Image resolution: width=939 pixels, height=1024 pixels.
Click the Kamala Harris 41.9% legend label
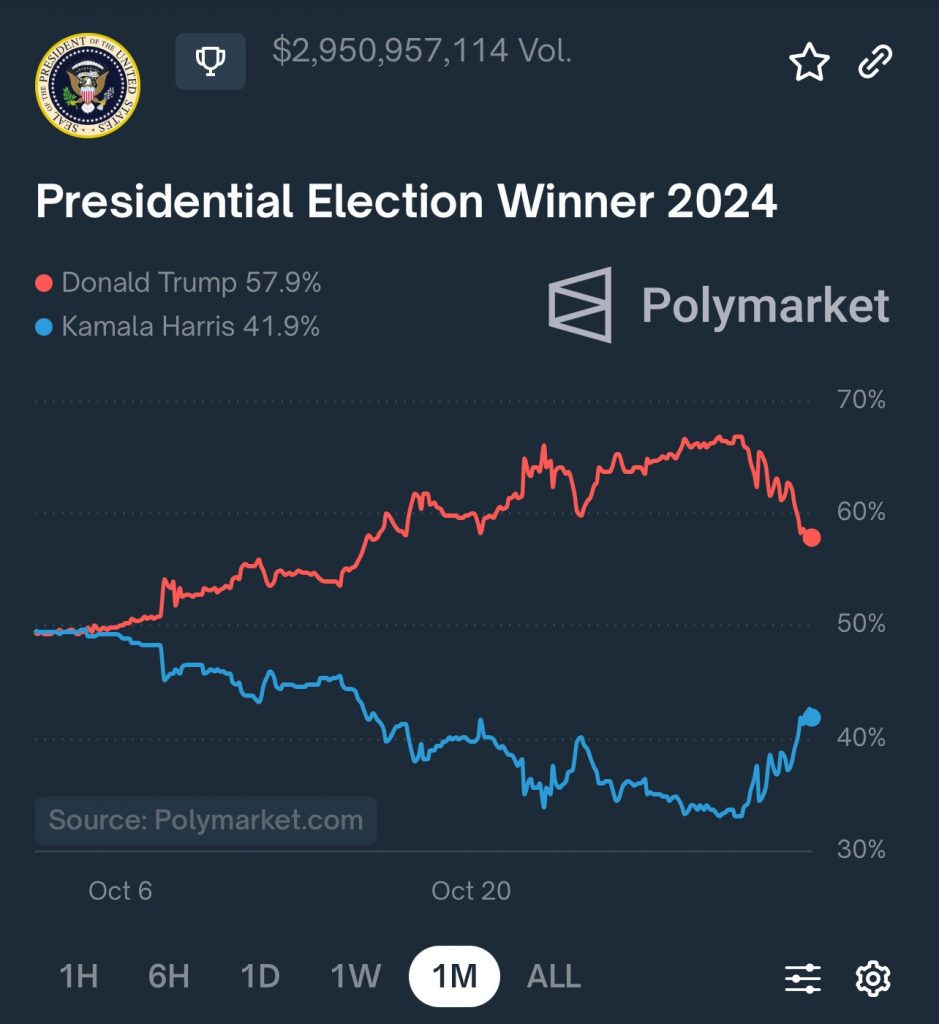191,327
